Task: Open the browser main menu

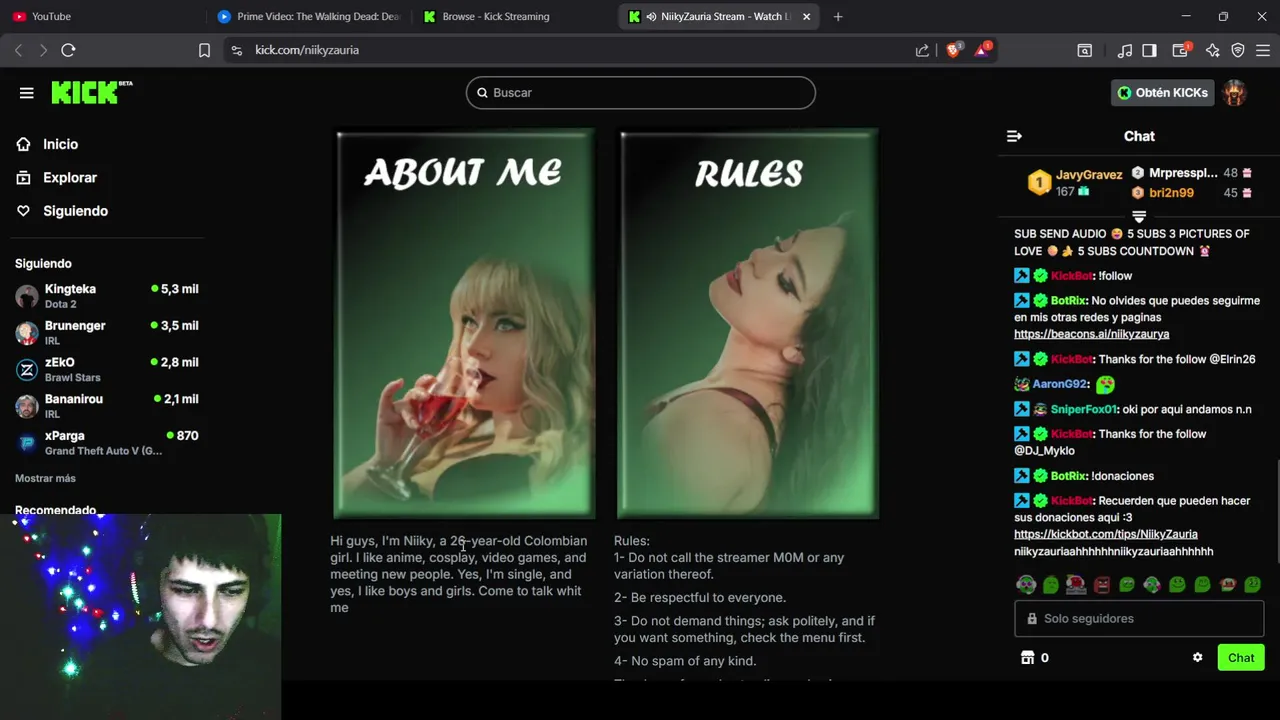Action: click(x=1262, y=50)
